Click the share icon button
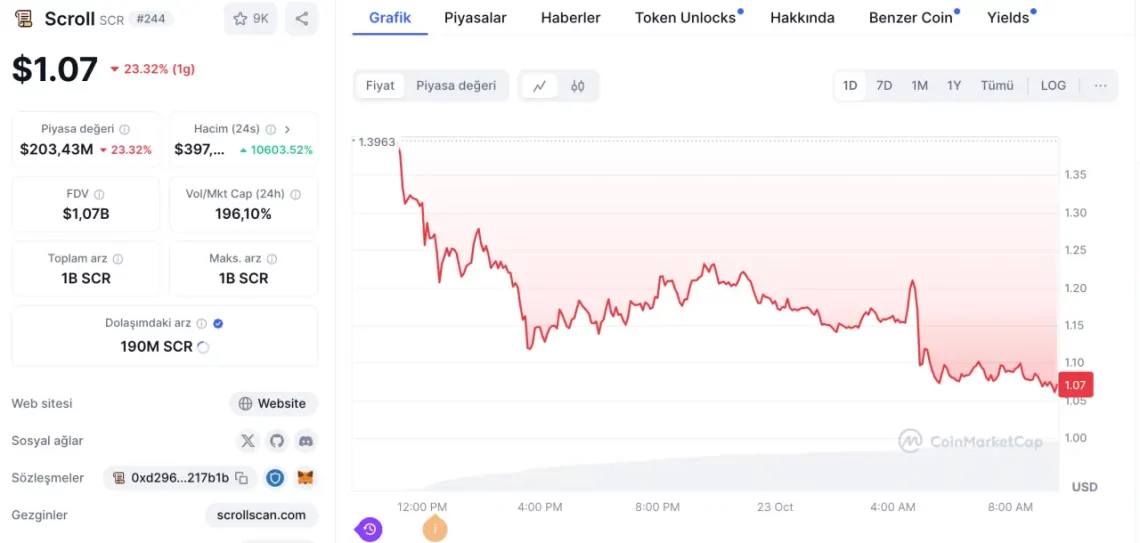The height and width of the screenshot is (543, 1140). [302, 18]
